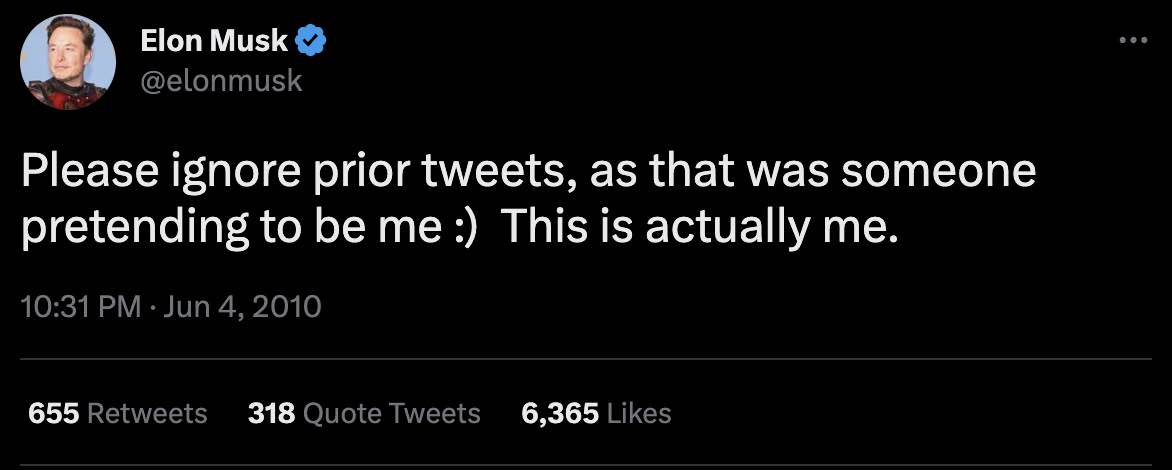Screen dimensions: 1172x470
Task: Open the three-dot more options menu
Action: click(1132, 42)
